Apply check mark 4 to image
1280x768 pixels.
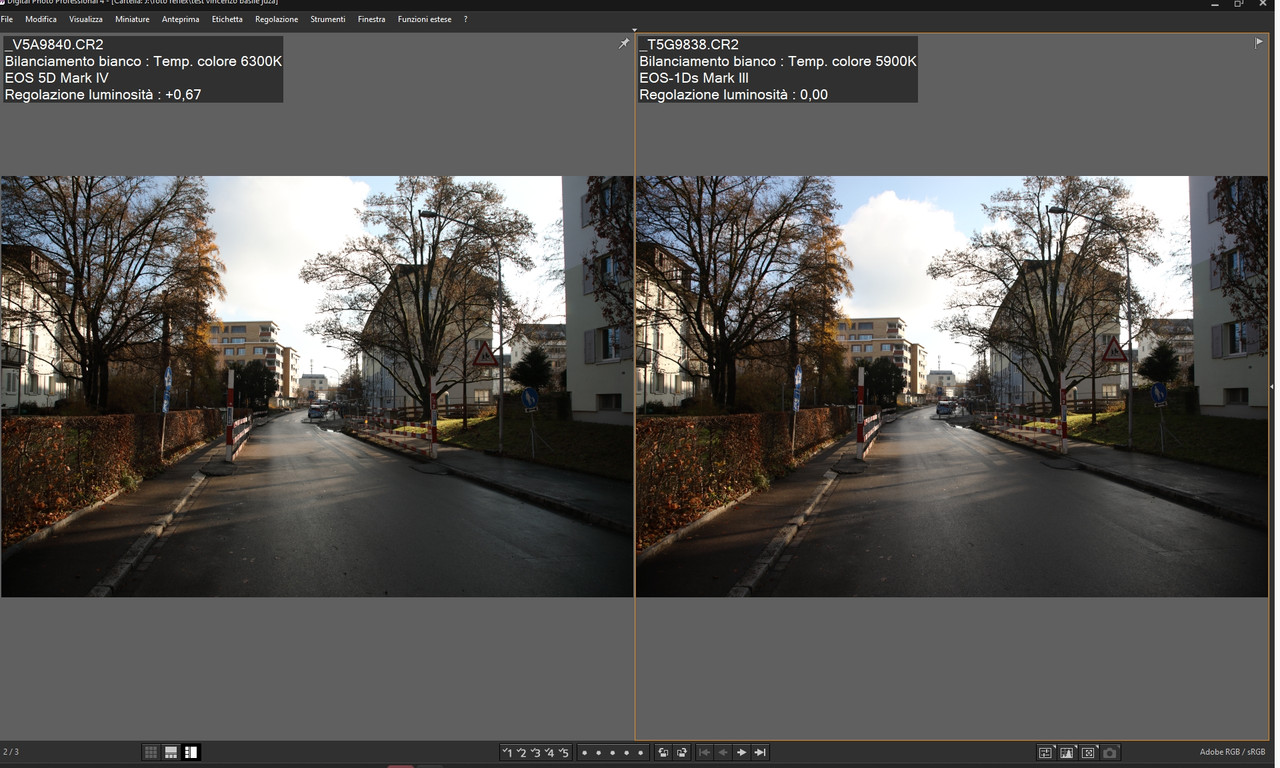tap(549, 752)
